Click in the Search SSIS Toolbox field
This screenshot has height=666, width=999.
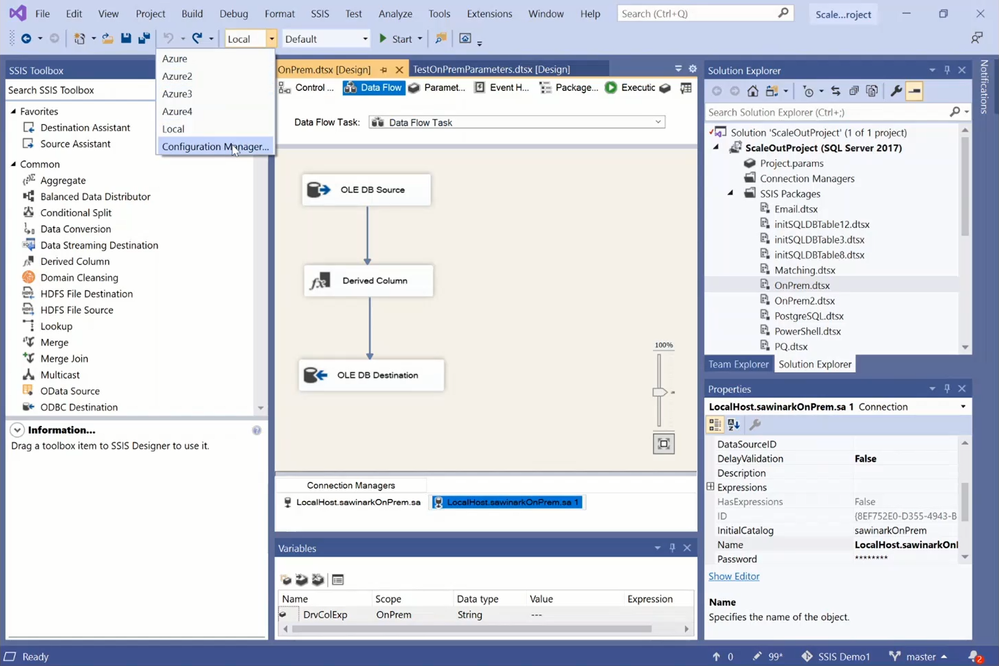pos(80,90)
